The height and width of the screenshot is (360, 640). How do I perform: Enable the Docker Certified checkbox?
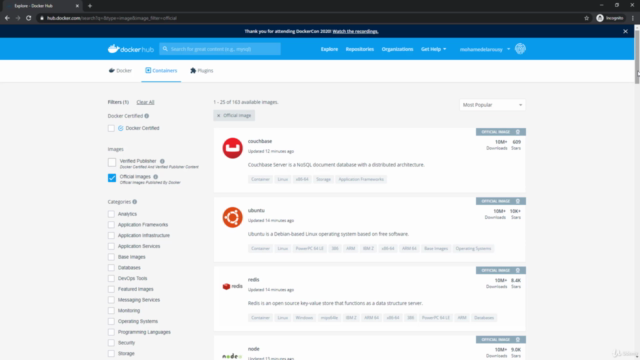(111, 128)
